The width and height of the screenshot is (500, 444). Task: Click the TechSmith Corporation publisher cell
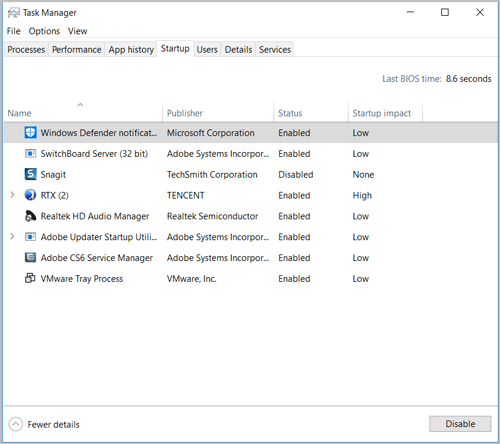pyautogui.click(x=212, y=174)
